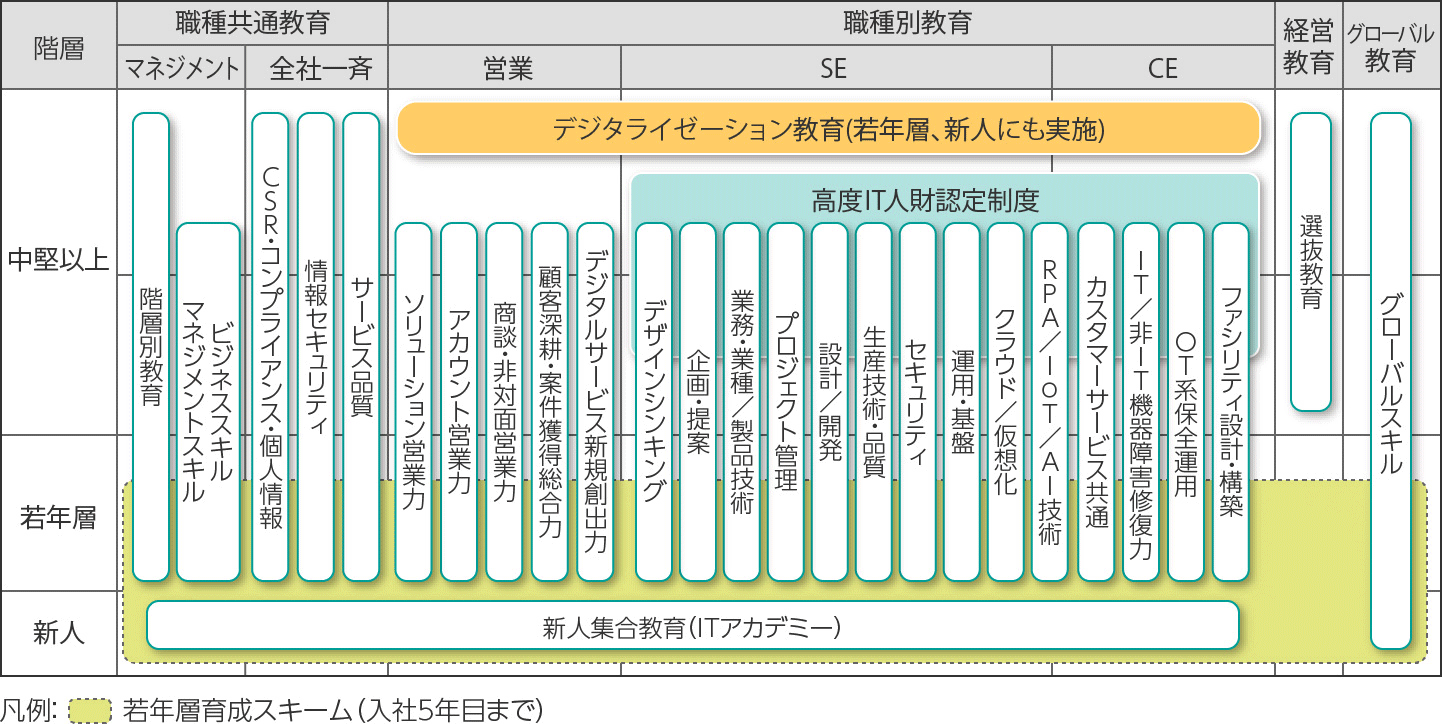Select the アカウント営業力 box

pos(459,402)
